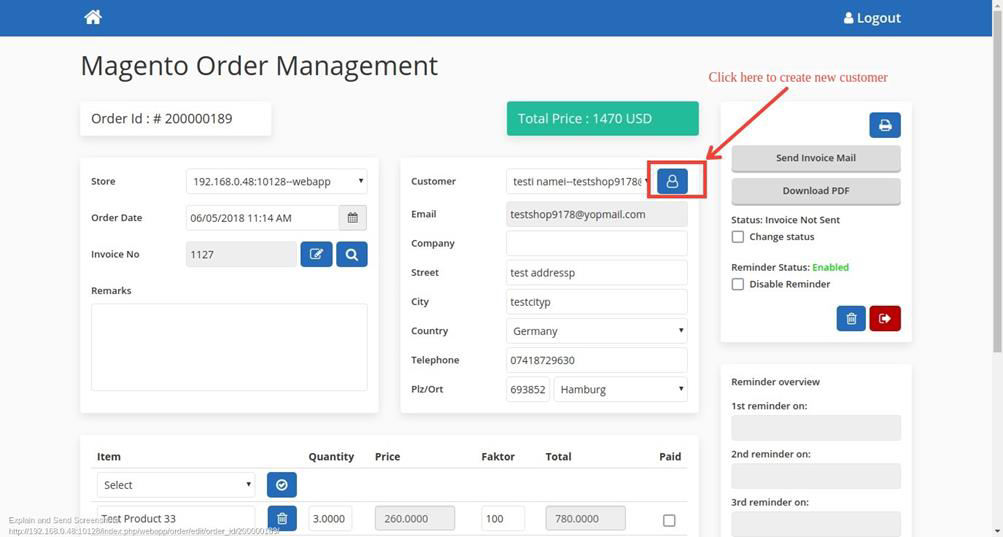Viewport: 1003px width, 537px height.
Task: Check Paid box for Test Product 33
Action: coord(669,520)
